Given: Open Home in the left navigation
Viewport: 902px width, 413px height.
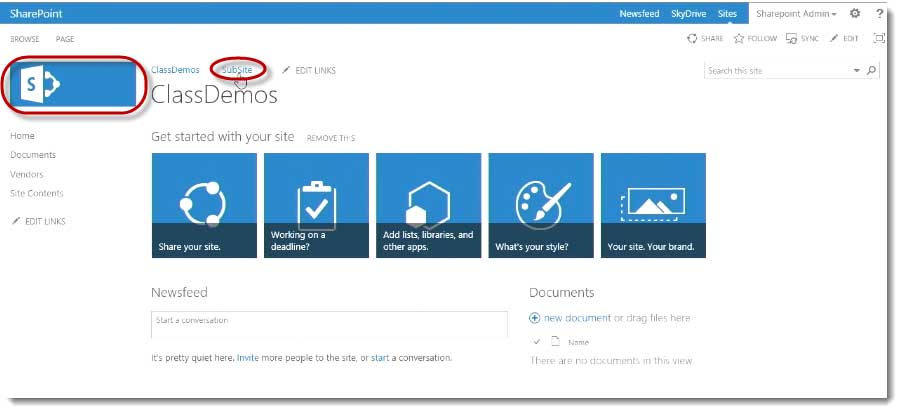Looking at the screenshot, I should [22, 136].
